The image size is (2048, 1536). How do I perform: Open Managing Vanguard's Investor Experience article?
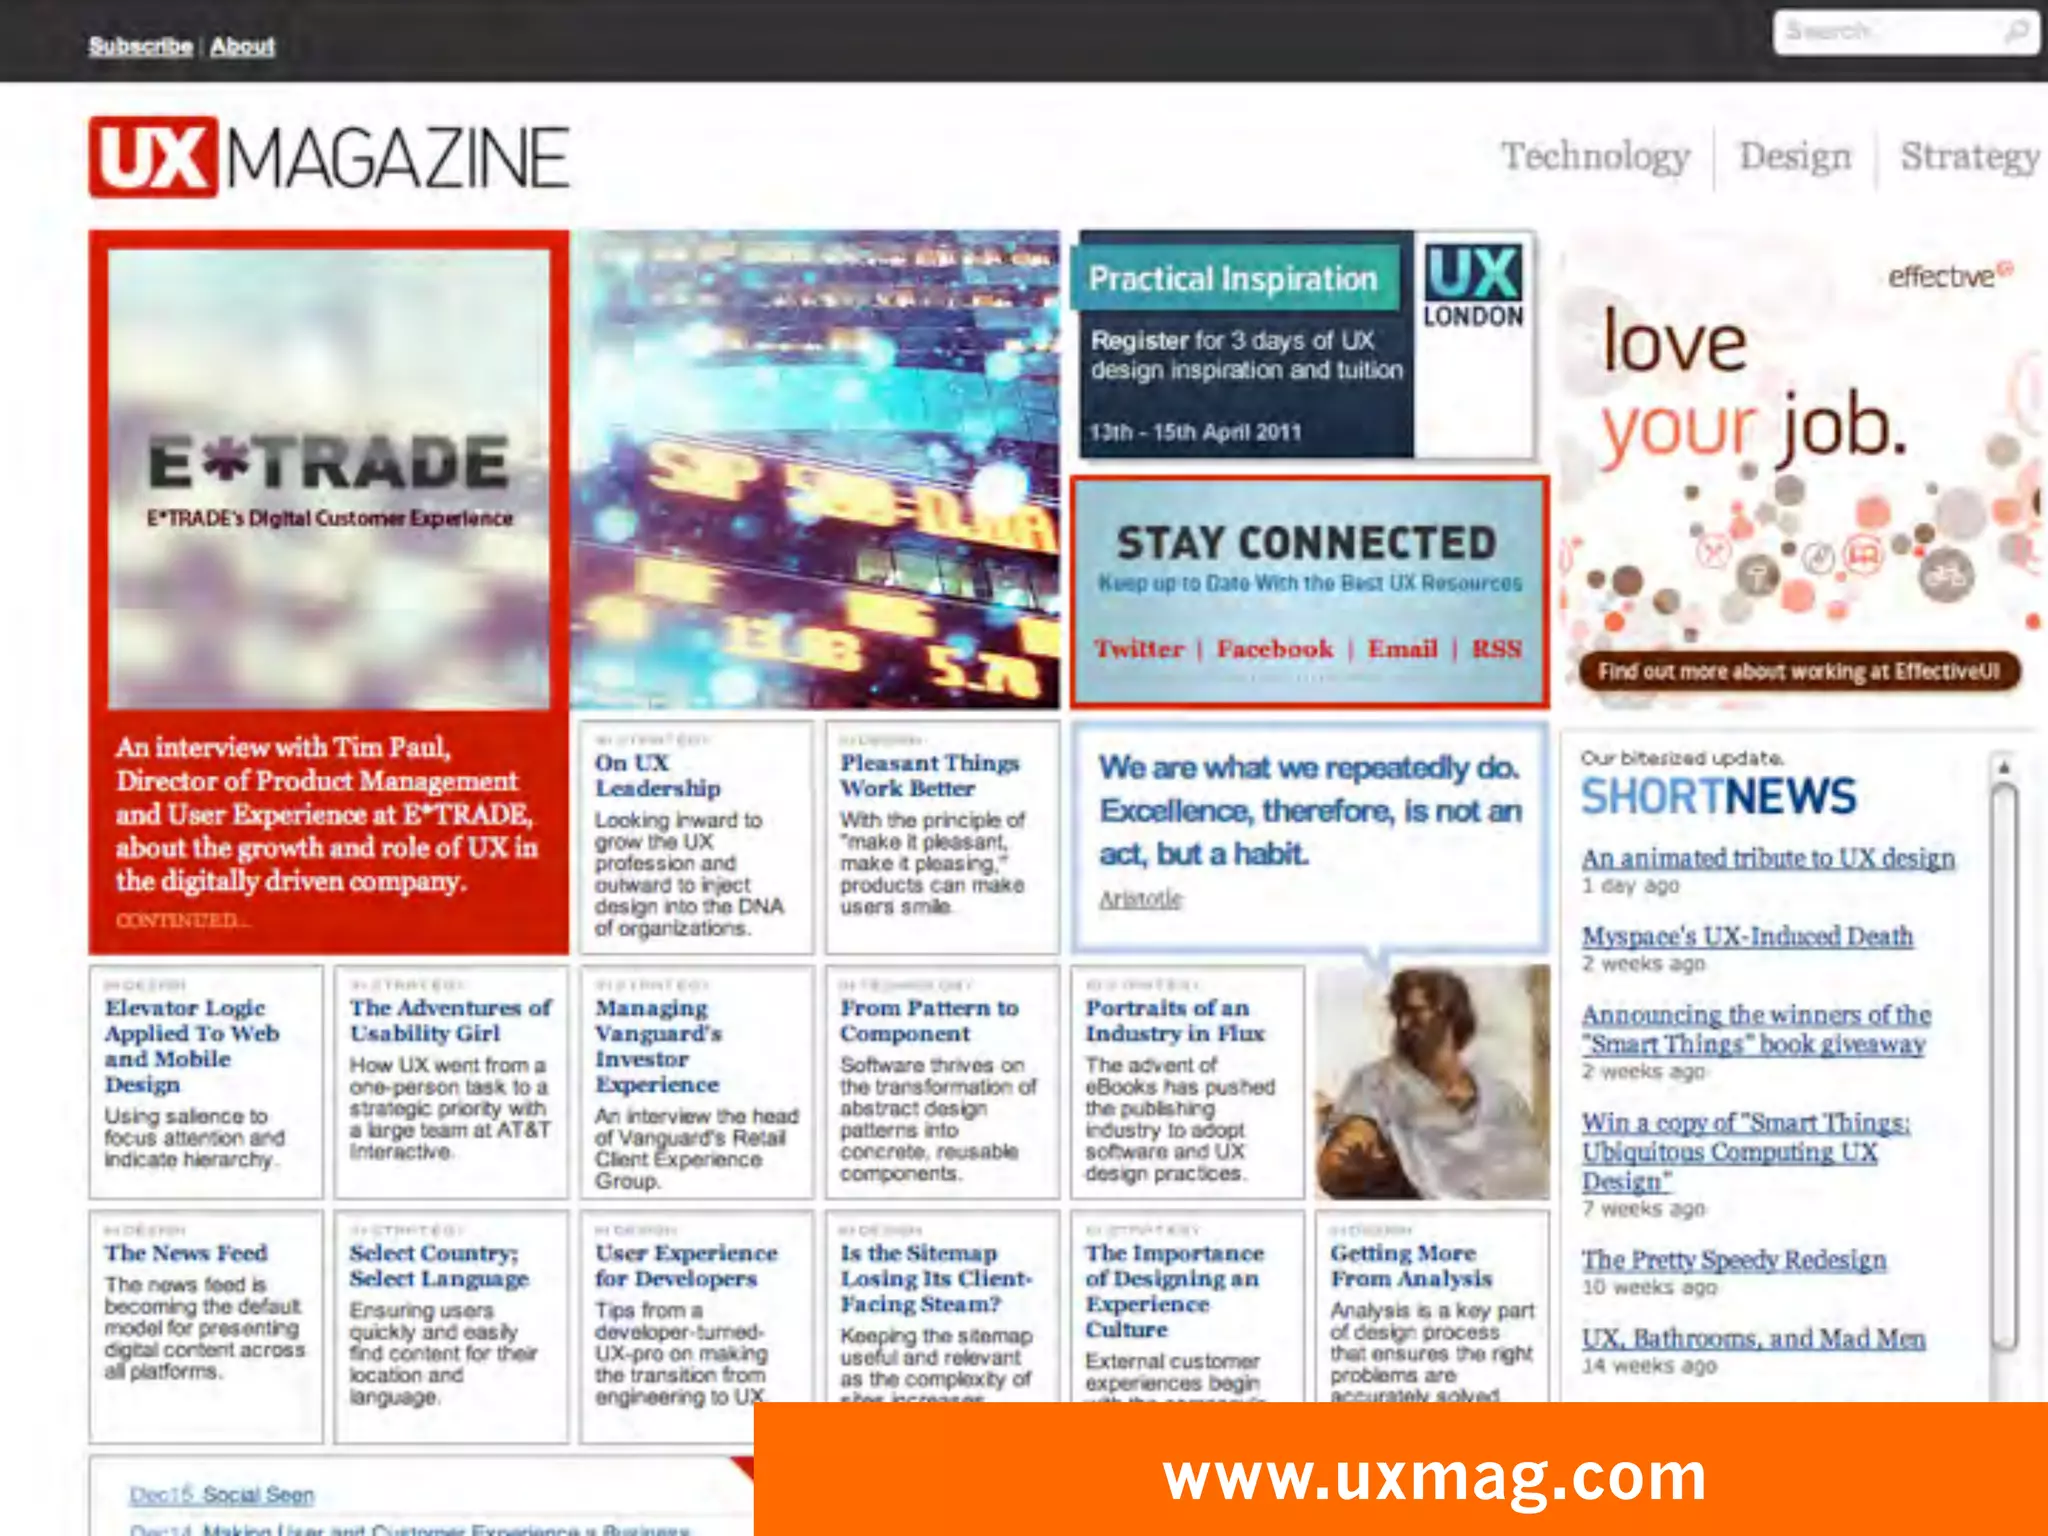657,1046
